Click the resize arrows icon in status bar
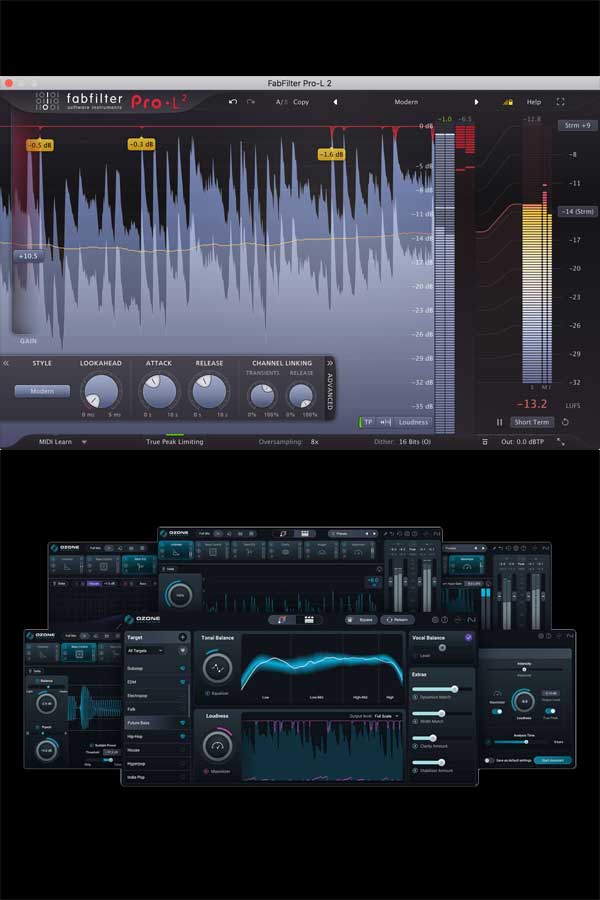This screenshot has height=900, width=600. coord(561,442)
